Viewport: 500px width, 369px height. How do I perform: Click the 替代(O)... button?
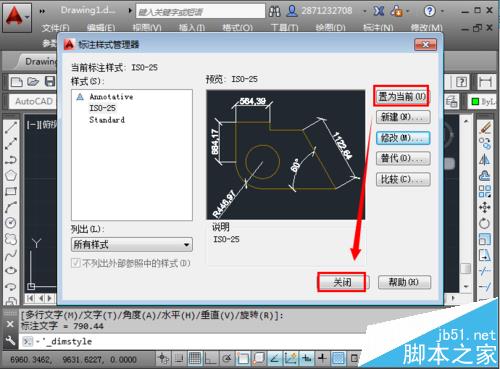403,159
